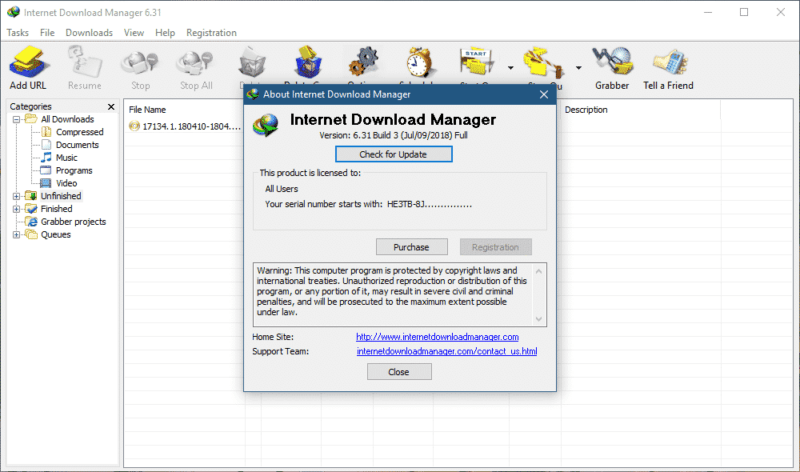The height and width of the screenshot is (472, 800).
Task: Open Options via the gears icon
Action: click(x=363, y=62)
